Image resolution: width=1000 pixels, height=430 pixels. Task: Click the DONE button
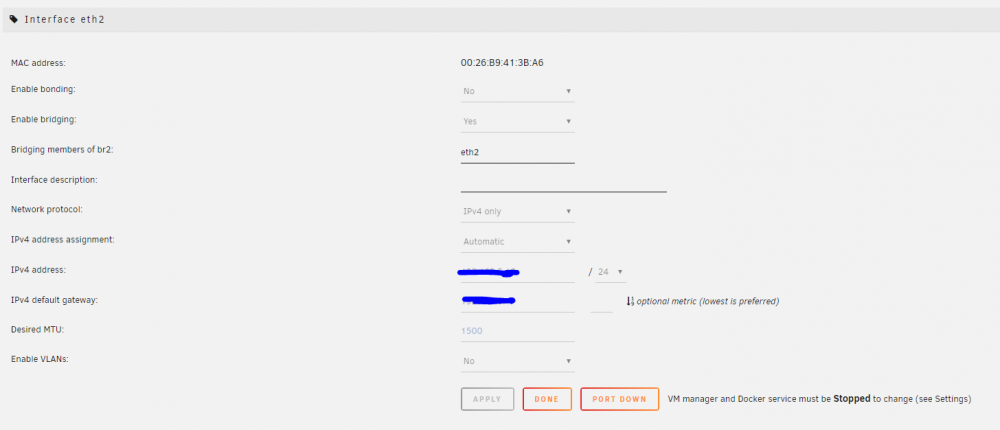coord(547,399)
